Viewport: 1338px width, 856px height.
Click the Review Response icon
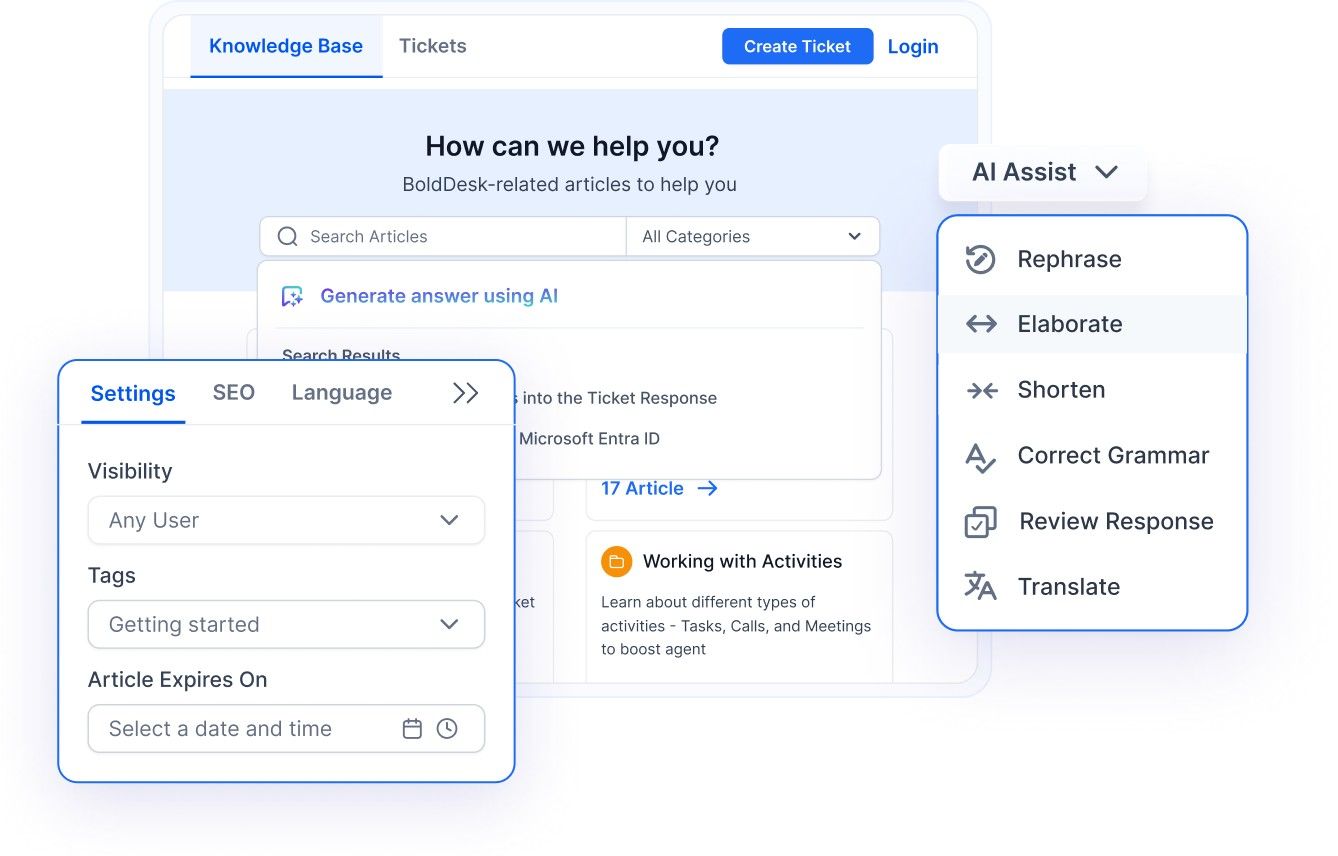980,522
